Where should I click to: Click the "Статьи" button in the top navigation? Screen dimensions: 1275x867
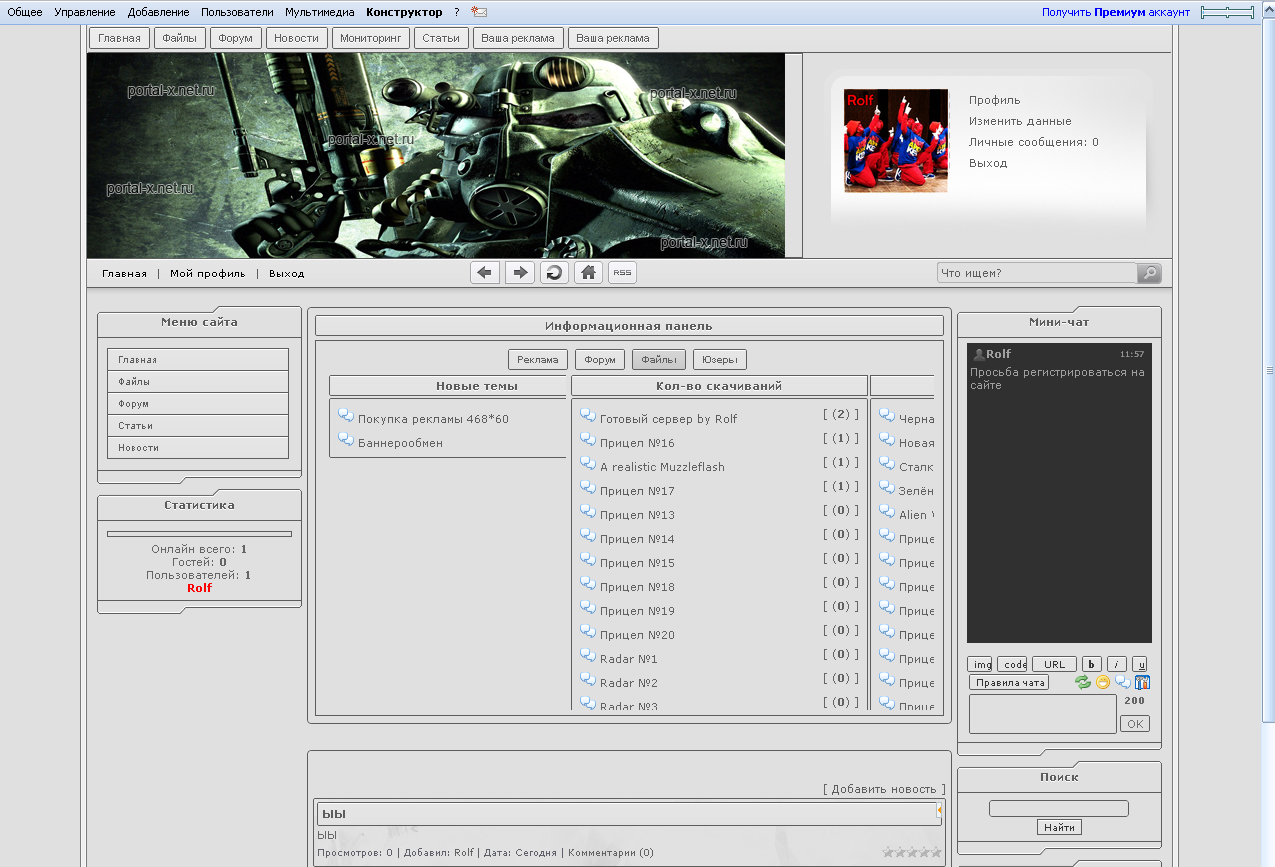(441, 38)
